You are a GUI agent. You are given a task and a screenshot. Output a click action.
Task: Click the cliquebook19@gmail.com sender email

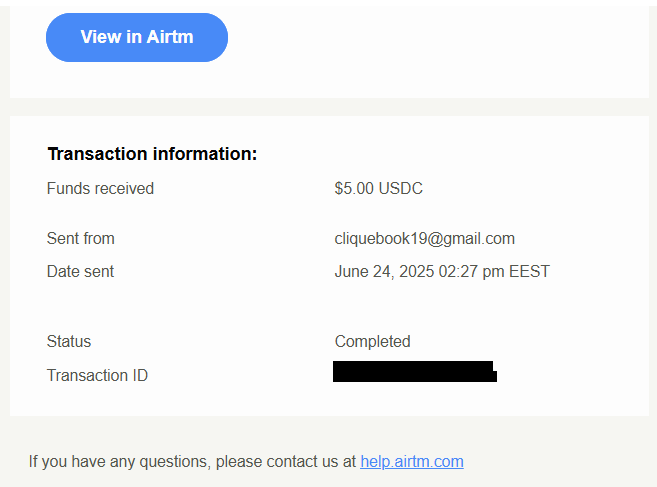click(x=424, y=238)
